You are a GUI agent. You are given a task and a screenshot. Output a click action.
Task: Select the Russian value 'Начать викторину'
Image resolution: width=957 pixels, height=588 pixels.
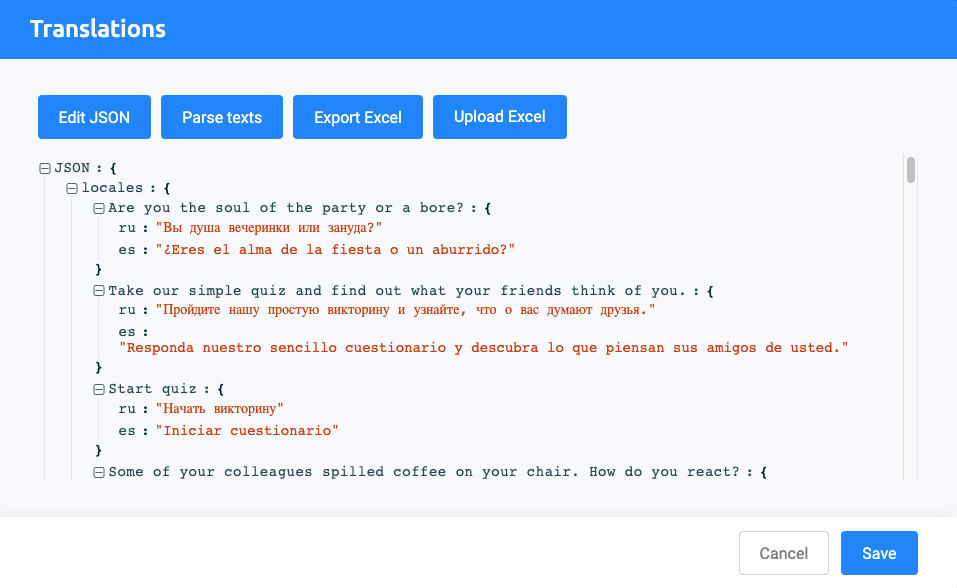point(220,409)
